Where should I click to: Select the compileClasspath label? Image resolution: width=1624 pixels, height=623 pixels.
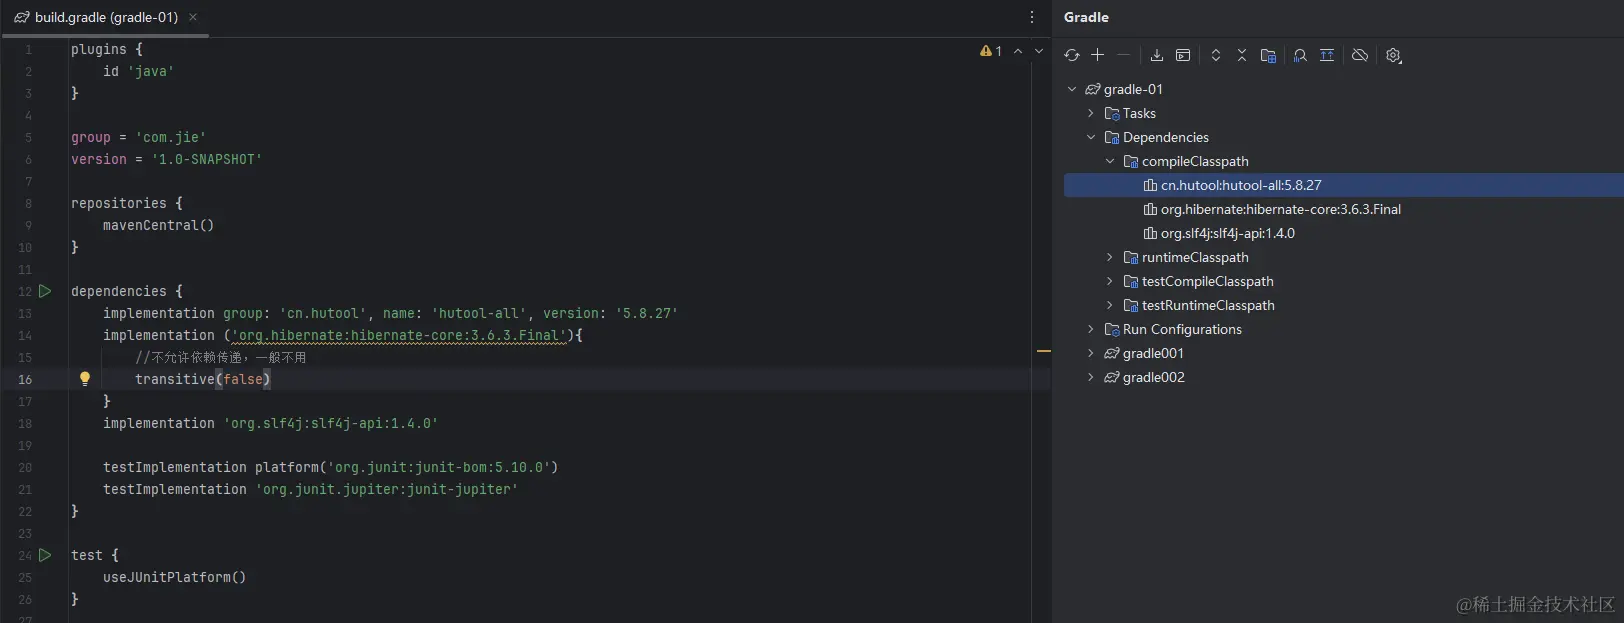[x=1195, y=161]
